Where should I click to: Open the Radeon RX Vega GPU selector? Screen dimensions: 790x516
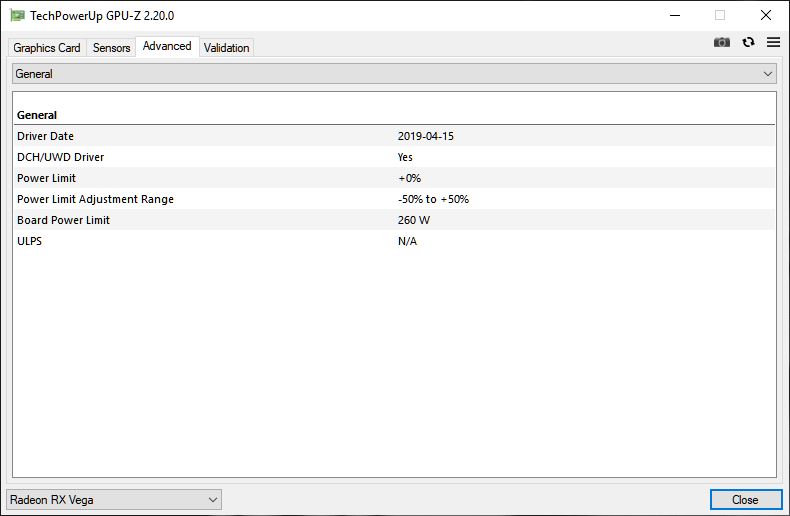coord(114,500)
